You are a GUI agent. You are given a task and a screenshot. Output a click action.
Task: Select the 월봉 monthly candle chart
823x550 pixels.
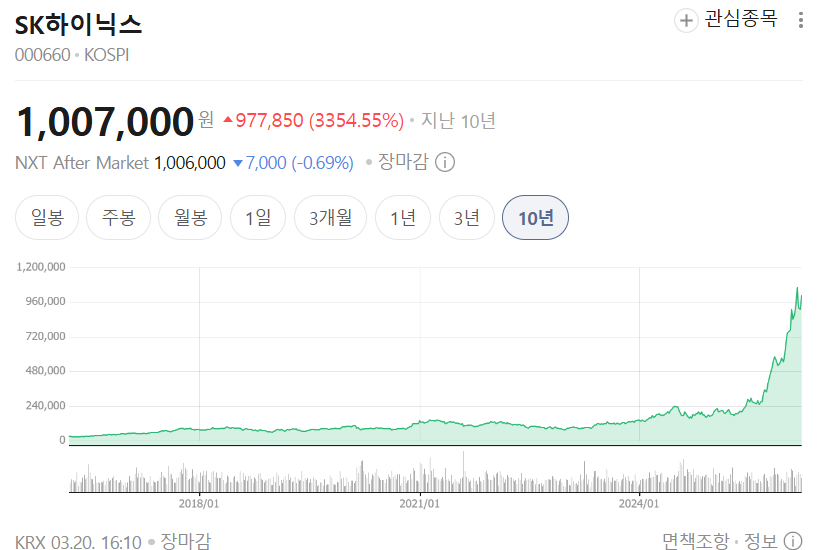point(190,218)
